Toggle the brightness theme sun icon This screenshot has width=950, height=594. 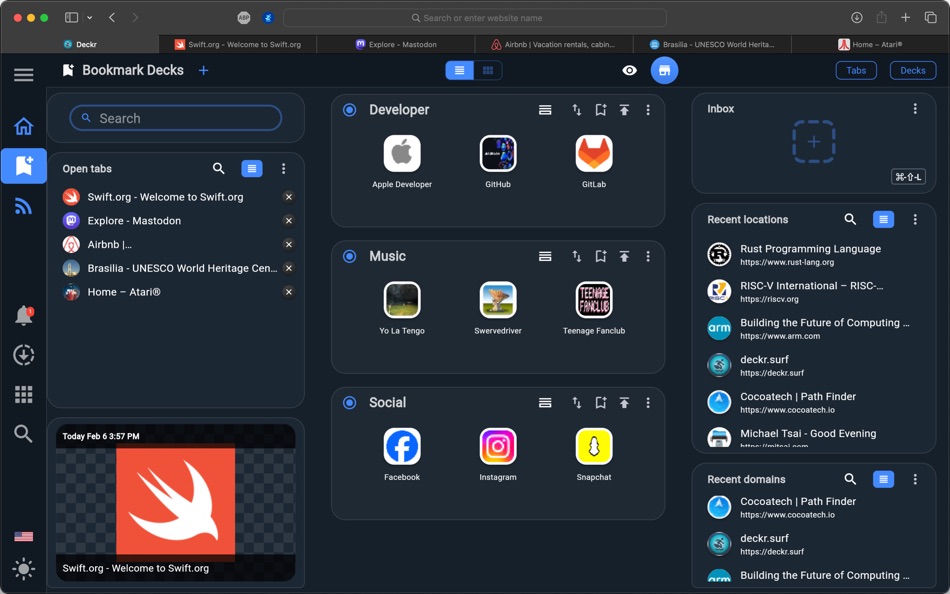click(x=24, y=569)
